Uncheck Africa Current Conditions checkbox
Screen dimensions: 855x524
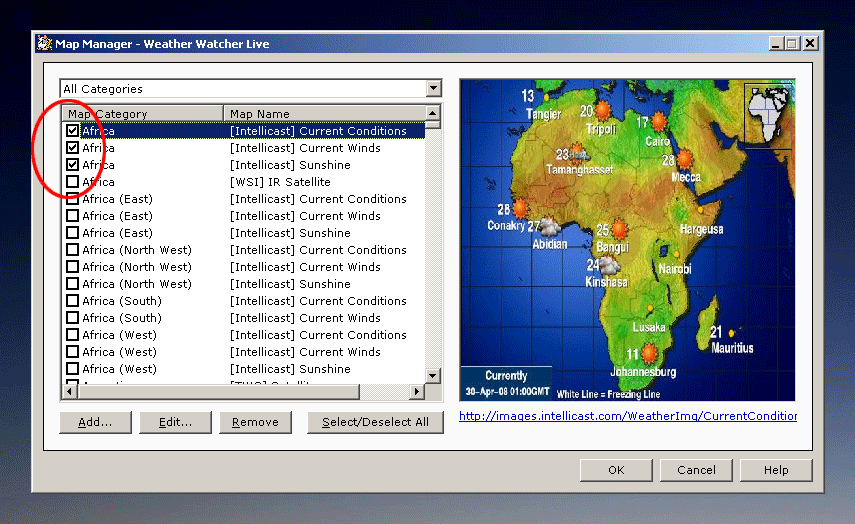pyautogui.click(x=73, y=131)
